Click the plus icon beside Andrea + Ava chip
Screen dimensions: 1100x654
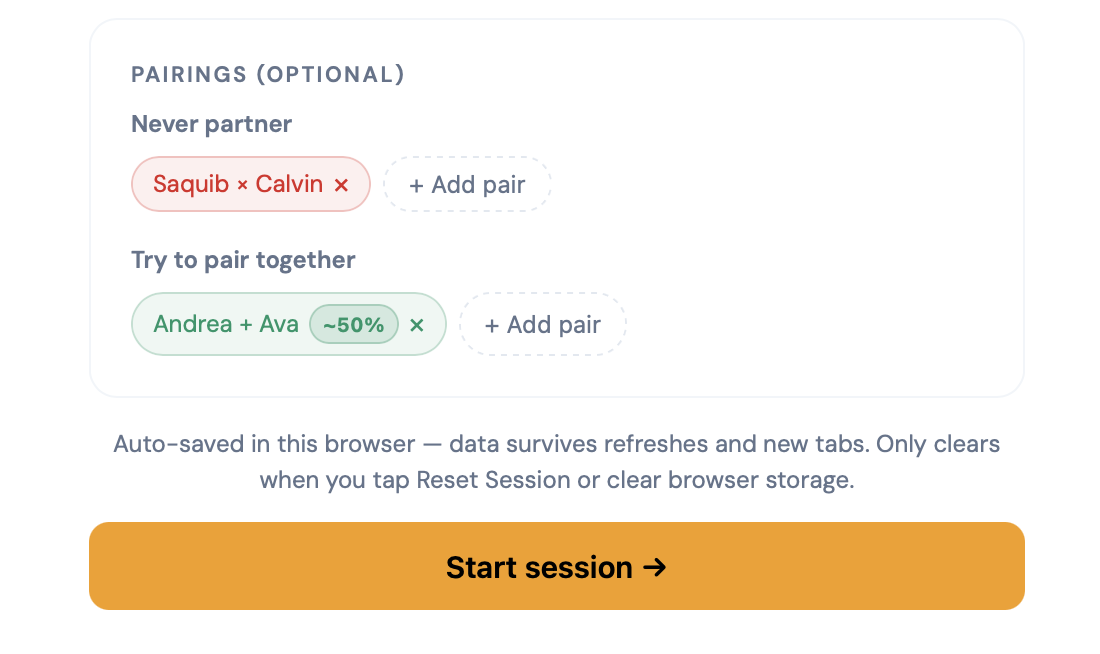(x=492, y=326)
